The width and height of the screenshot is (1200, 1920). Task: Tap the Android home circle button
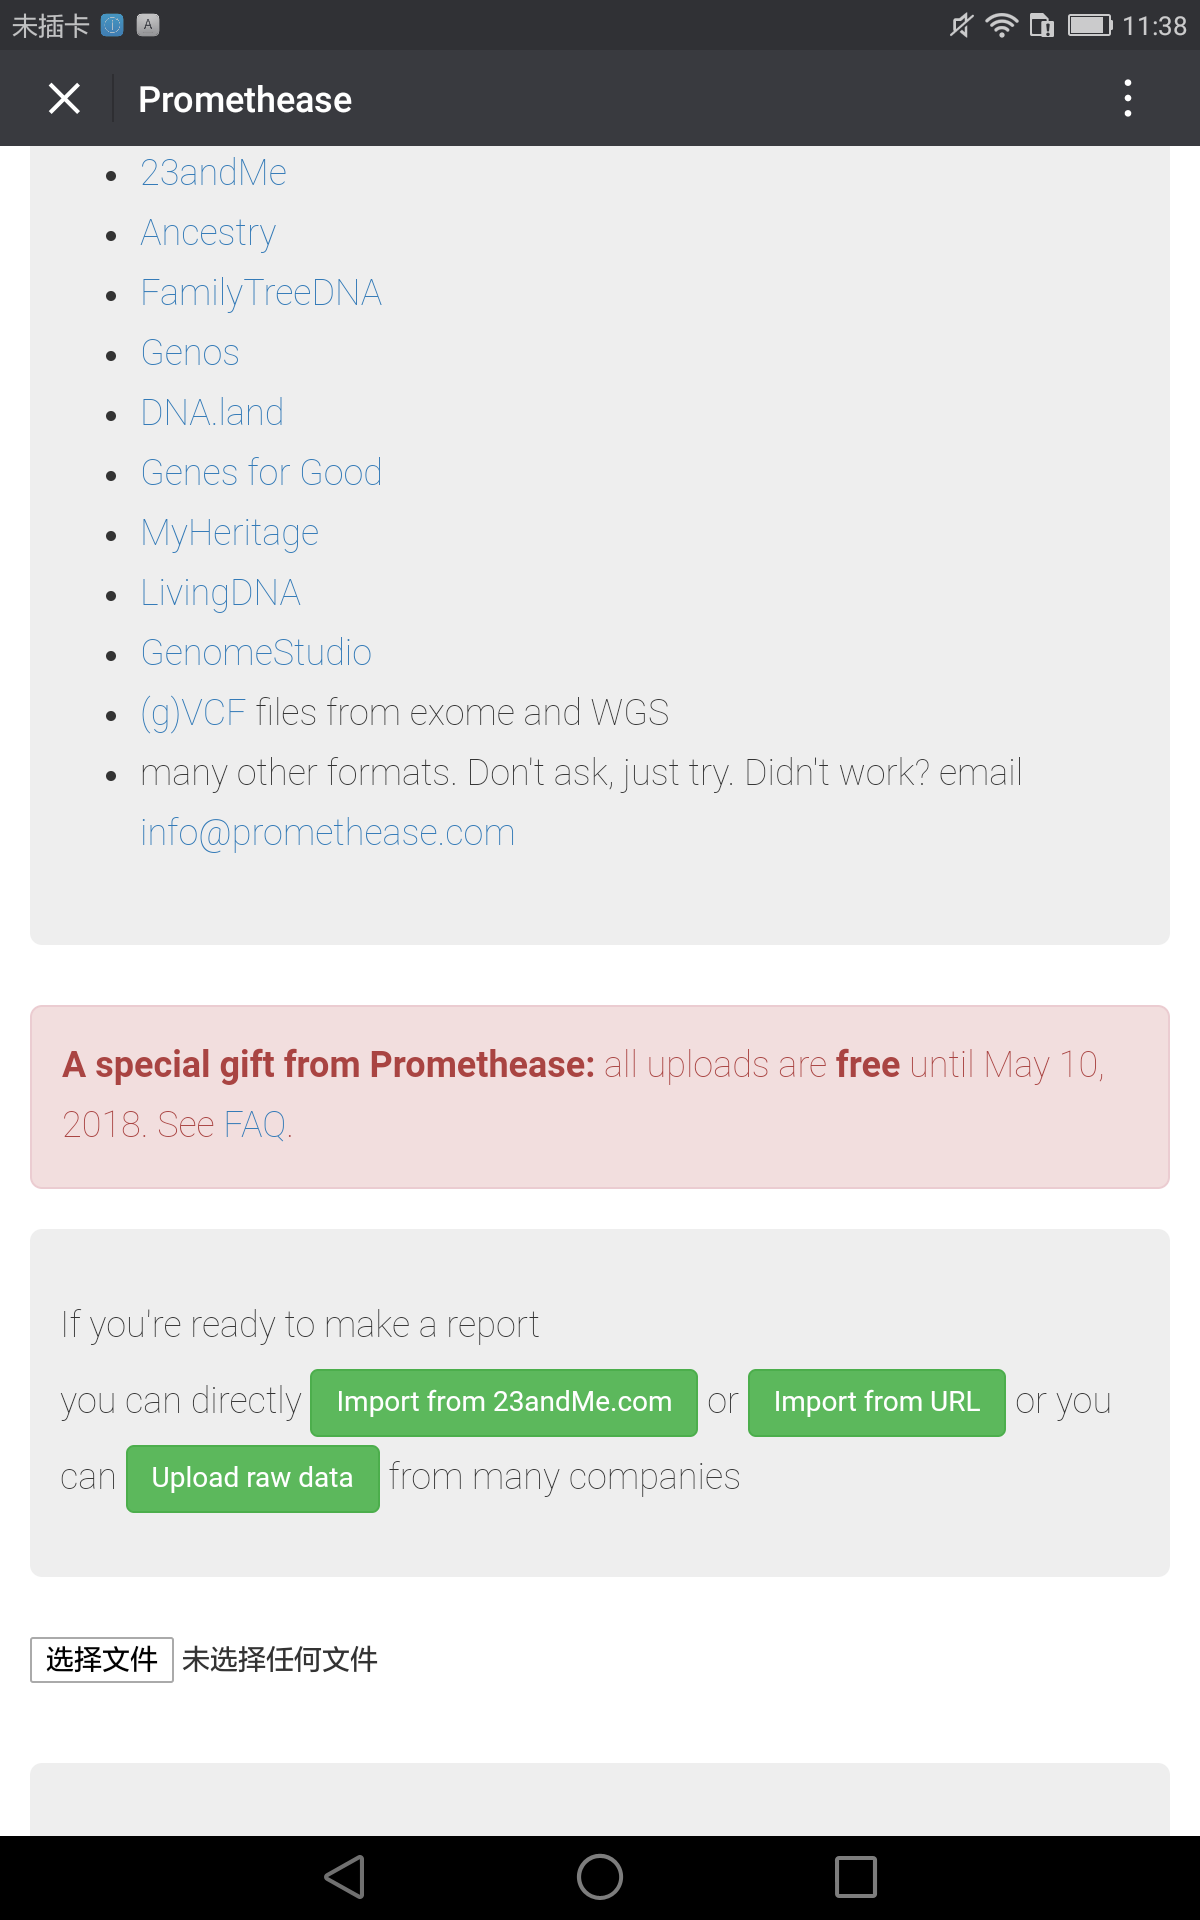coord(600,1877)
